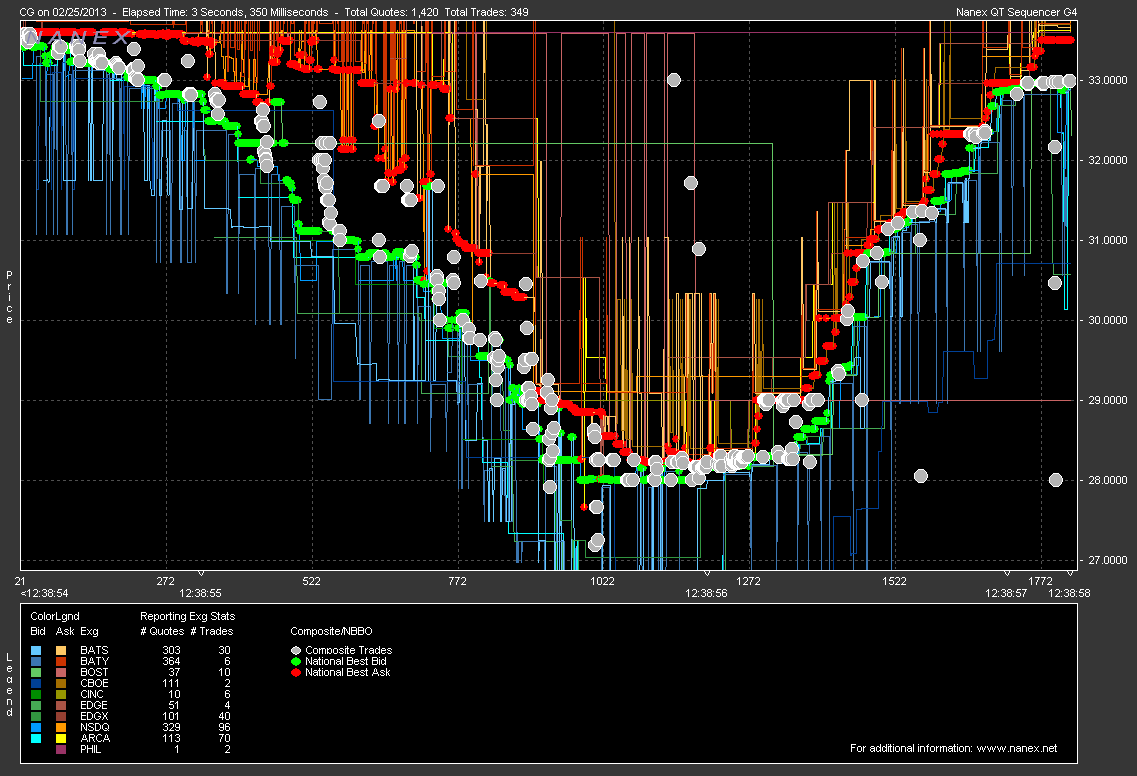The height and width of the screenshot is (776, 1137).
Task: Click the EDGE exchange name in legend
Action: coord(94,705)
